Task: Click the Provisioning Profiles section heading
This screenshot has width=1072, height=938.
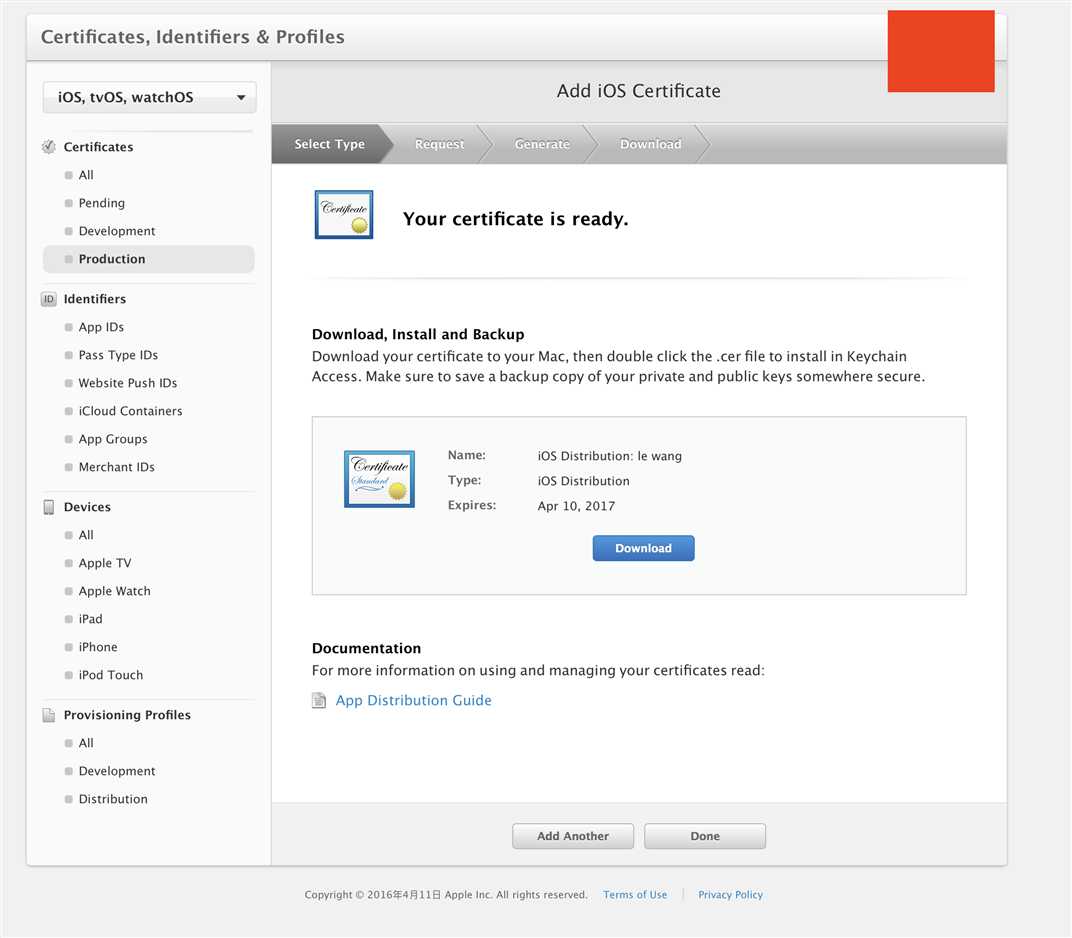Action: point(127,715)
